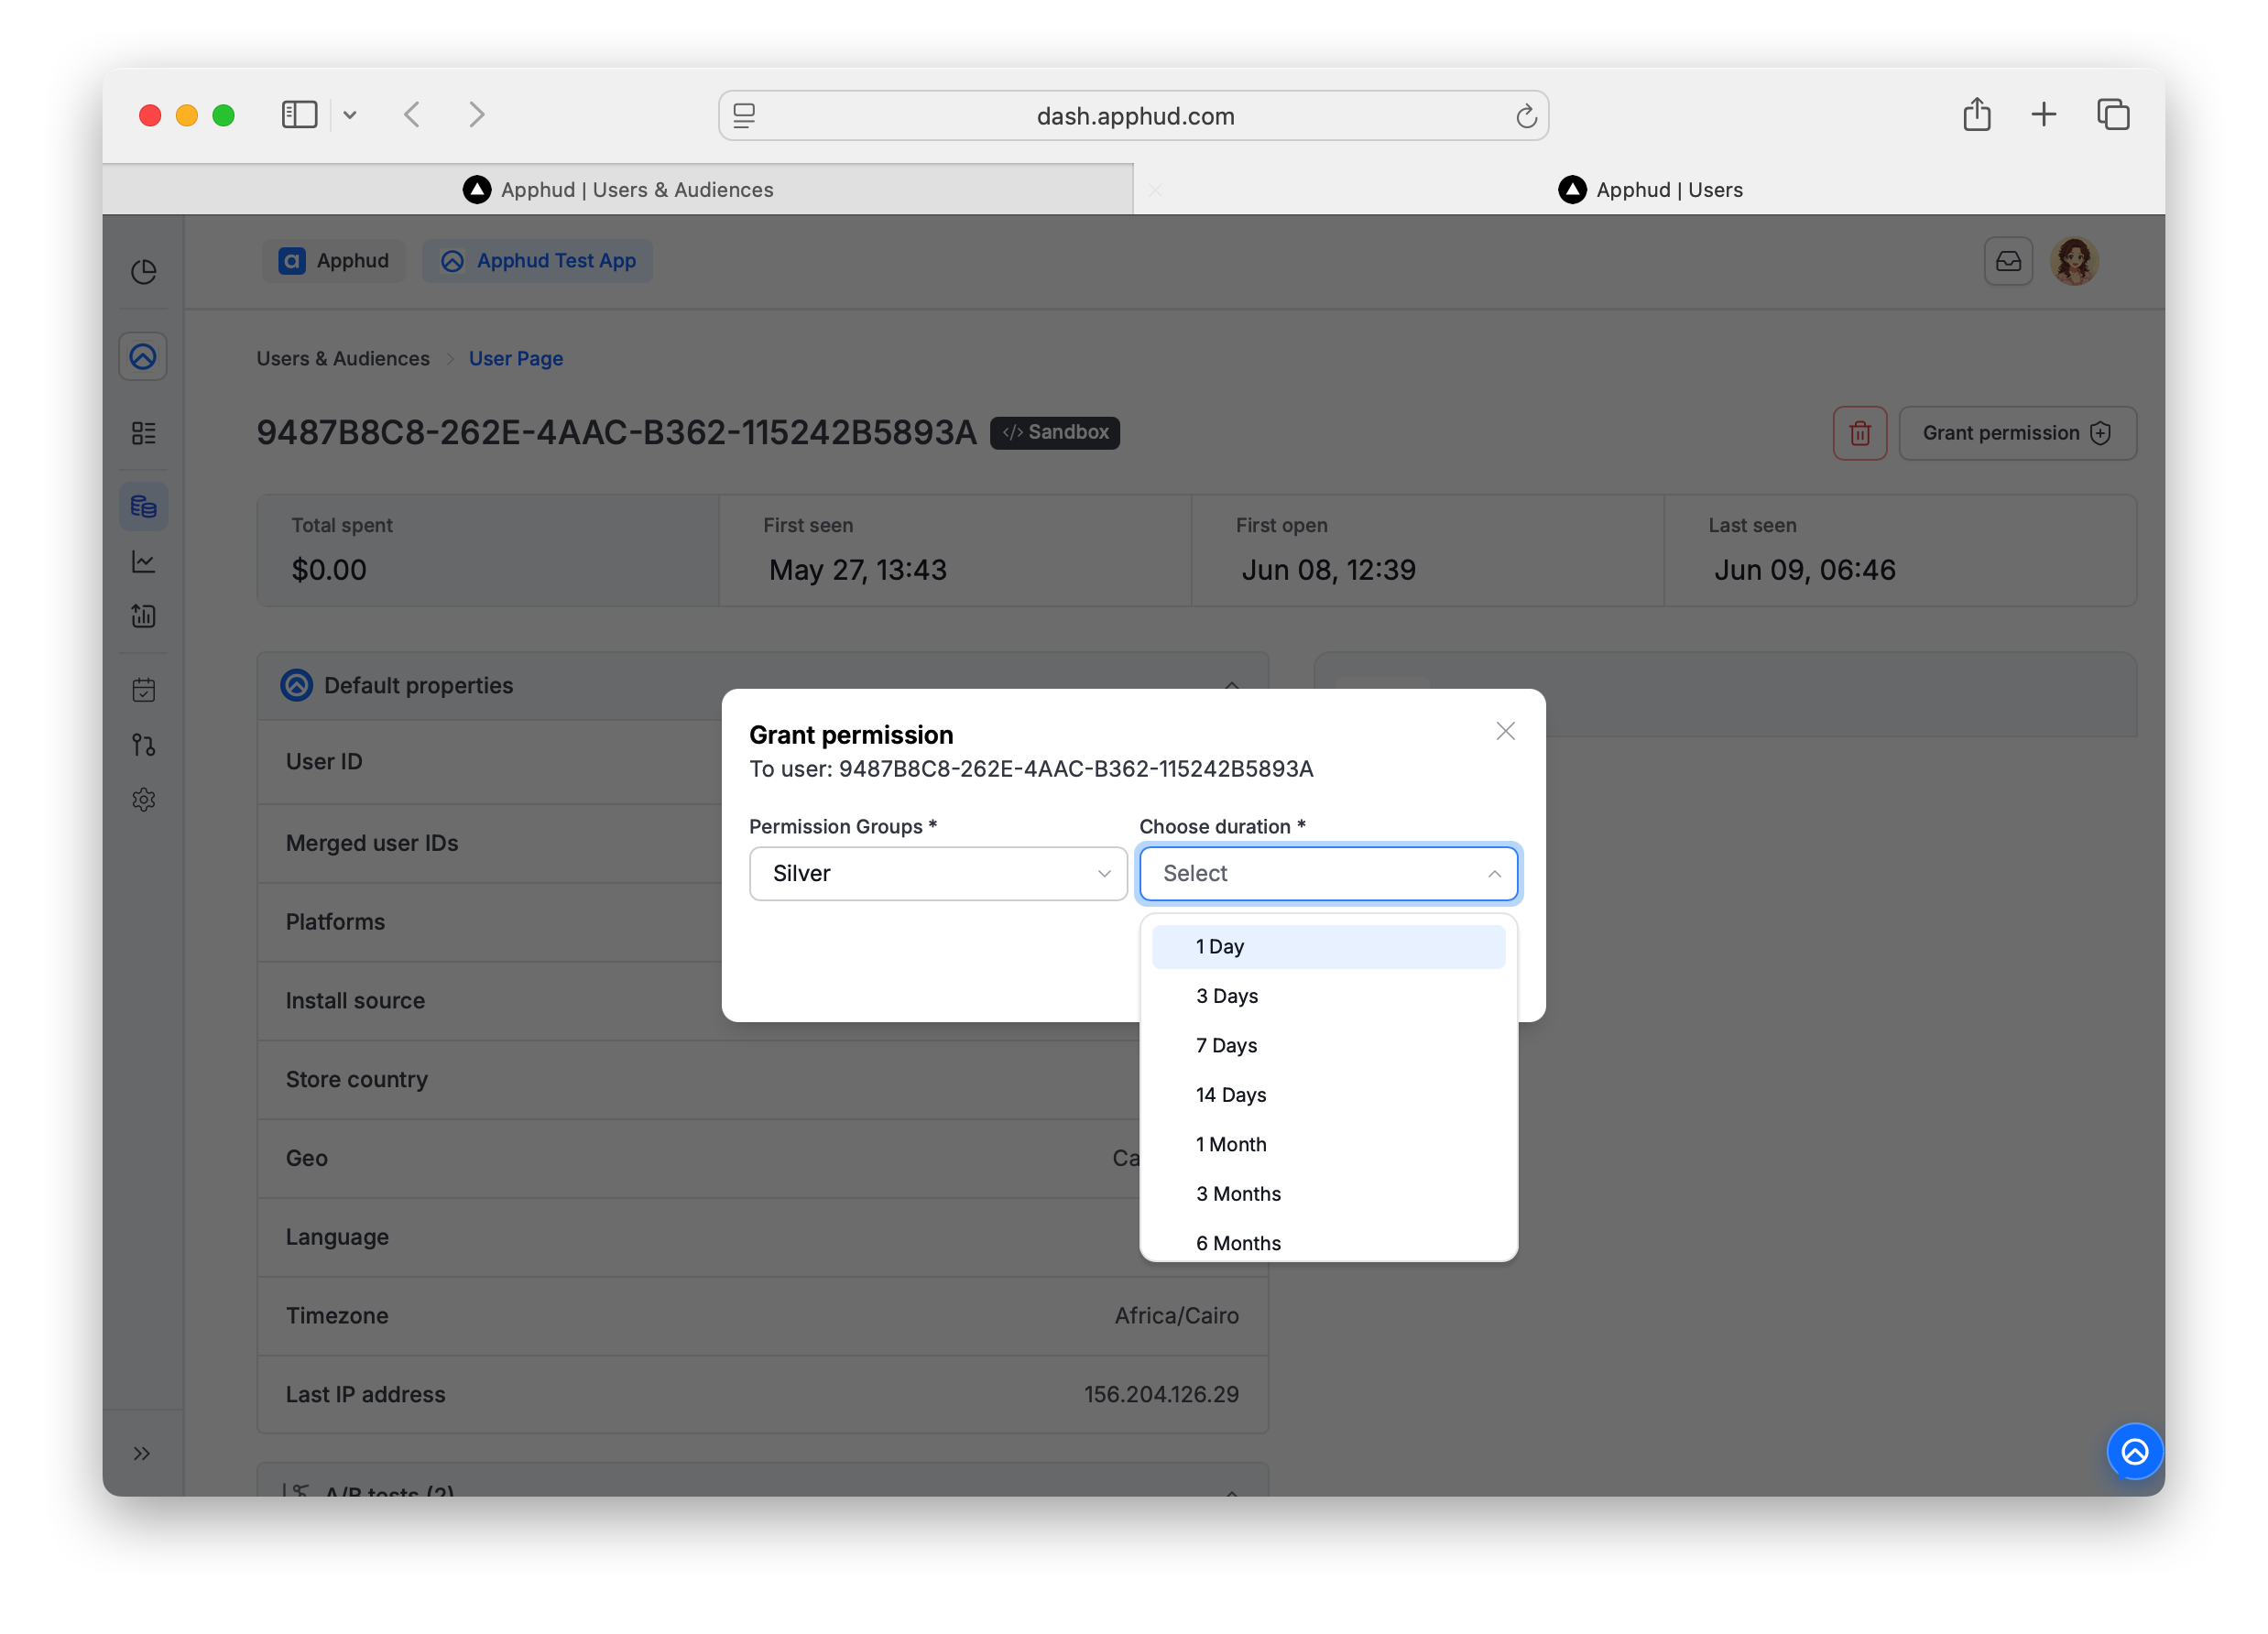The width and height of the screenshot is (2268, 1634).
Task: Open the settings gear in sidebar
Action: pyautogui.click(x=144, y=800)
